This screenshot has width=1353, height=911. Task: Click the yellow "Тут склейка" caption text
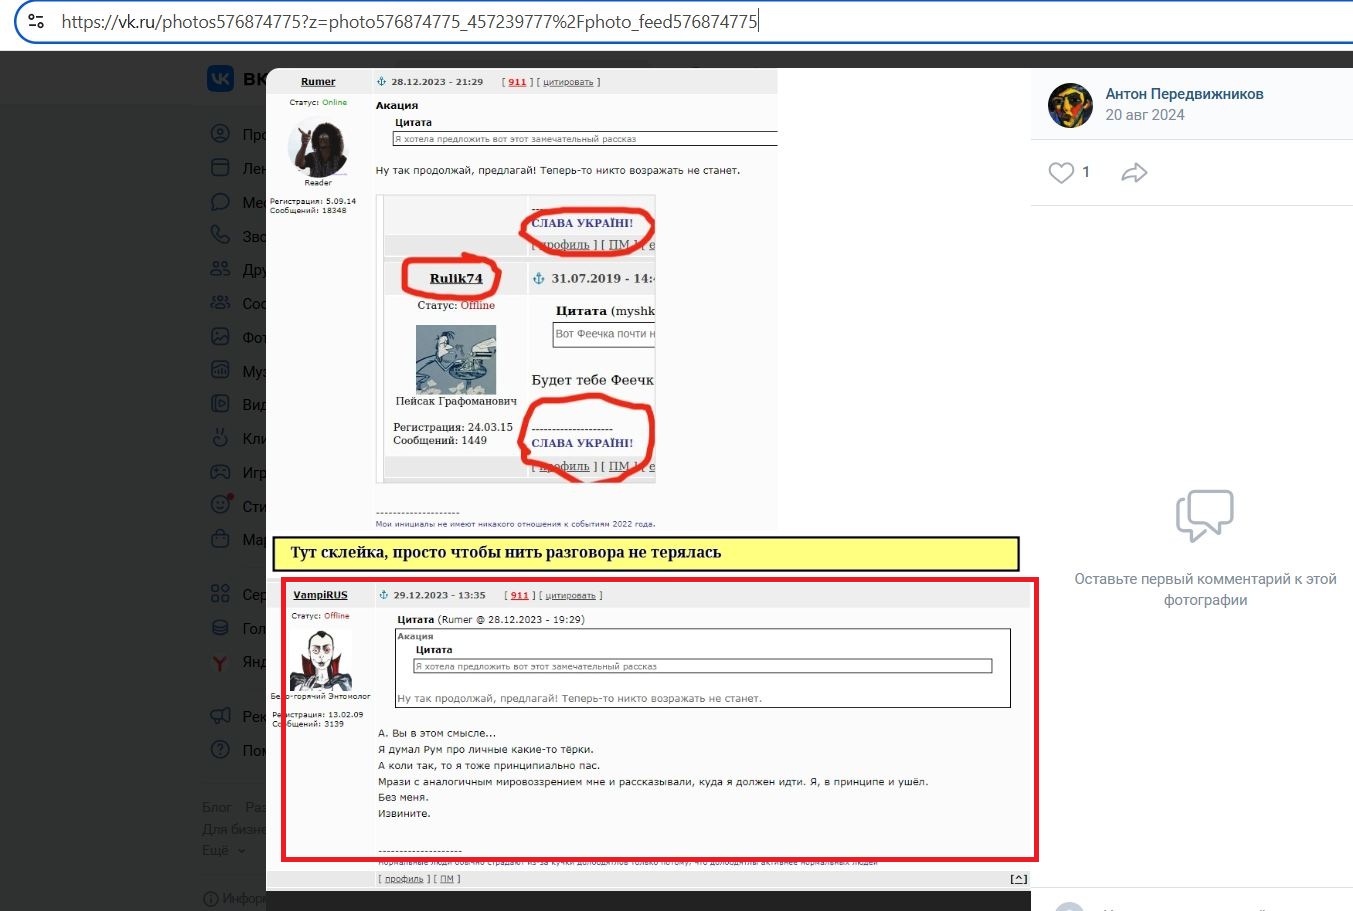click(x=506, y=552)
